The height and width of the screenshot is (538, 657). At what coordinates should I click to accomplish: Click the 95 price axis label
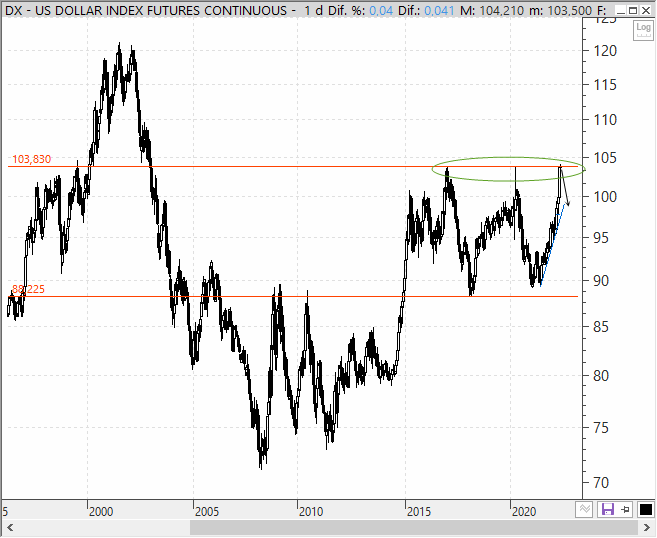pyautogui.click(x=600, y=238)
